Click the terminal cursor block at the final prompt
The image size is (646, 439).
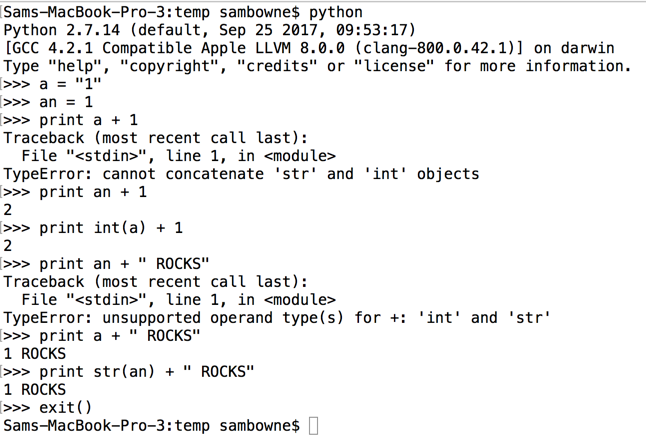[x=313, y=426]
